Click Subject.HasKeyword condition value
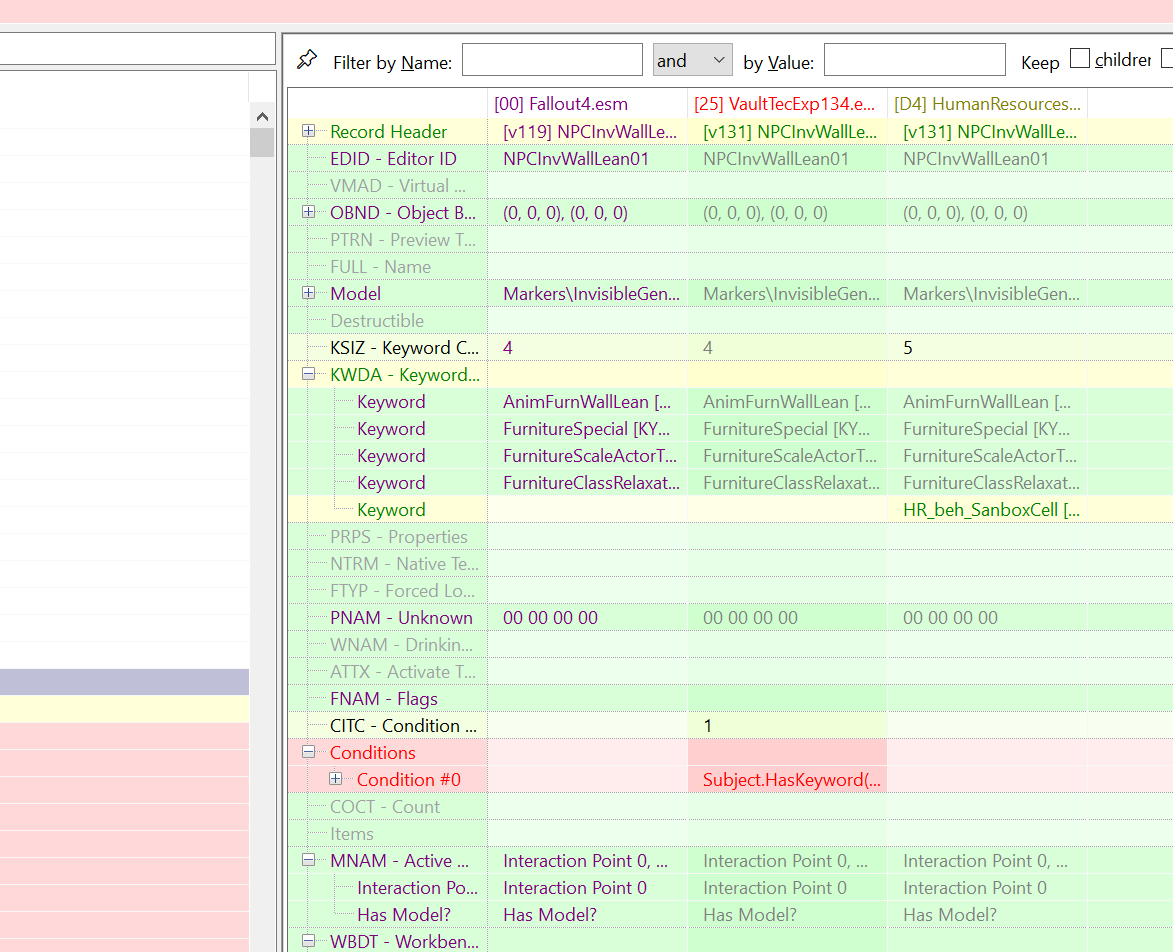 coord(791,780)
